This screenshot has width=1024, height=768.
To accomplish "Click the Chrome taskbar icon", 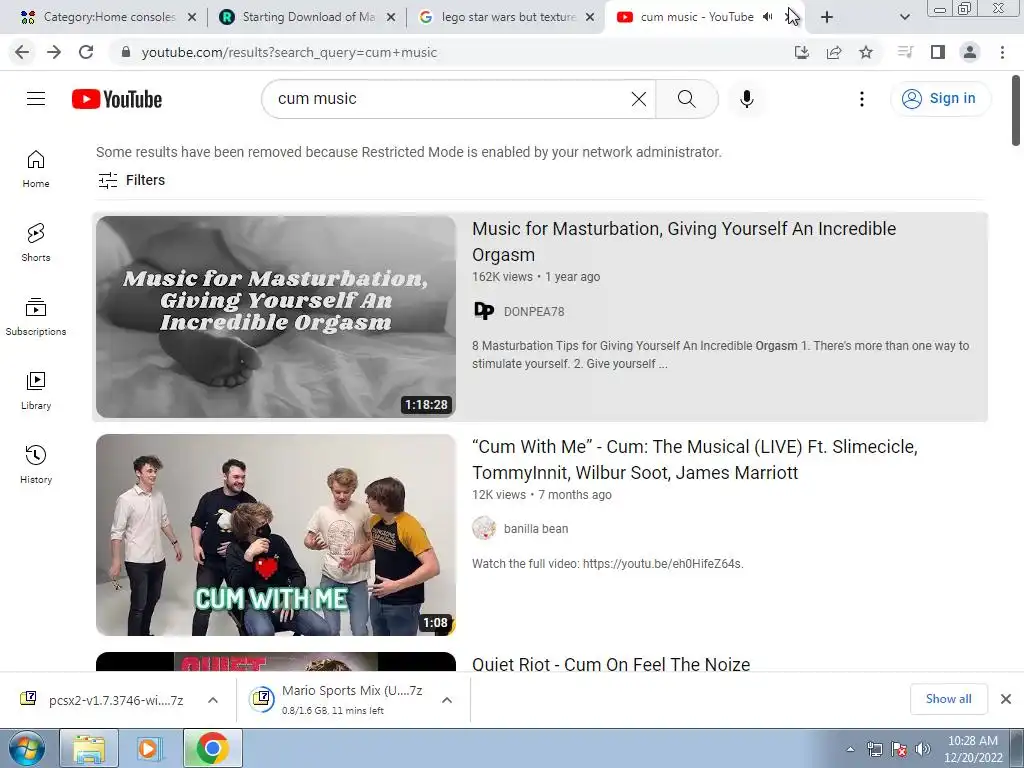I will coord(212,749).
